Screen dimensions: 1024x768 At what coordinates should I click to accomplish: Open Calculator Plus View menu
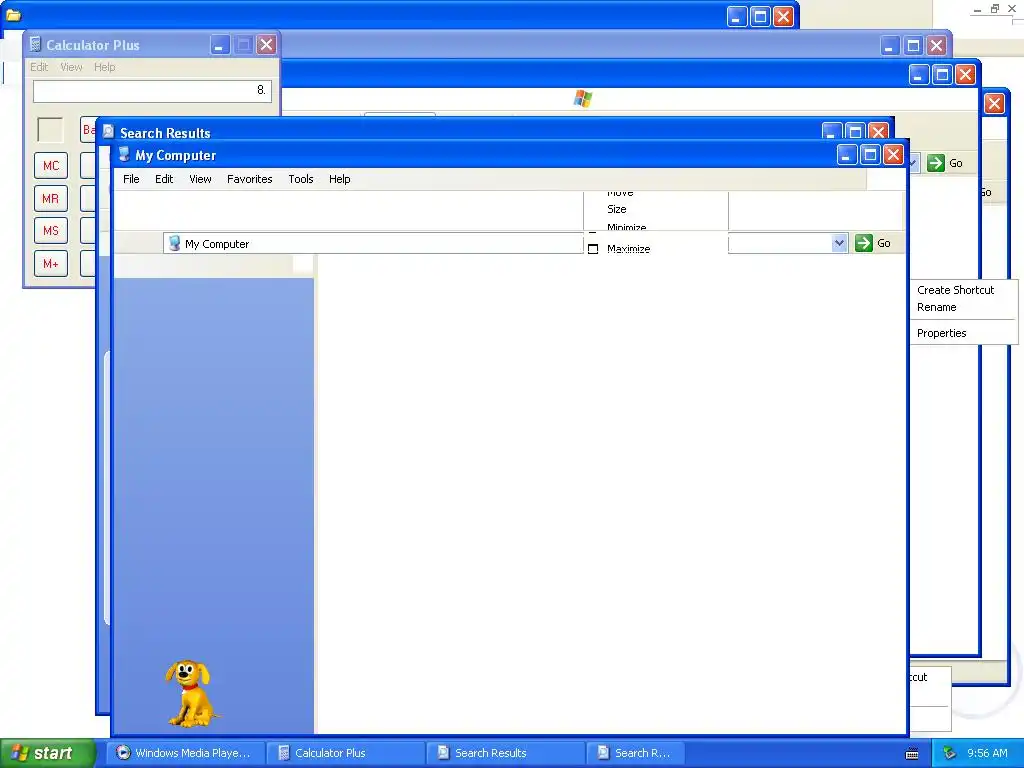pyautogui.click(x=71, y=67)
